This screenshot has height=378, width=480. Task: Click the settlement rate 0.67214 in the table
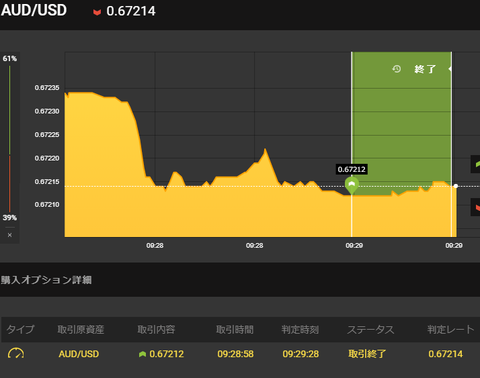(x=446, y=354)
